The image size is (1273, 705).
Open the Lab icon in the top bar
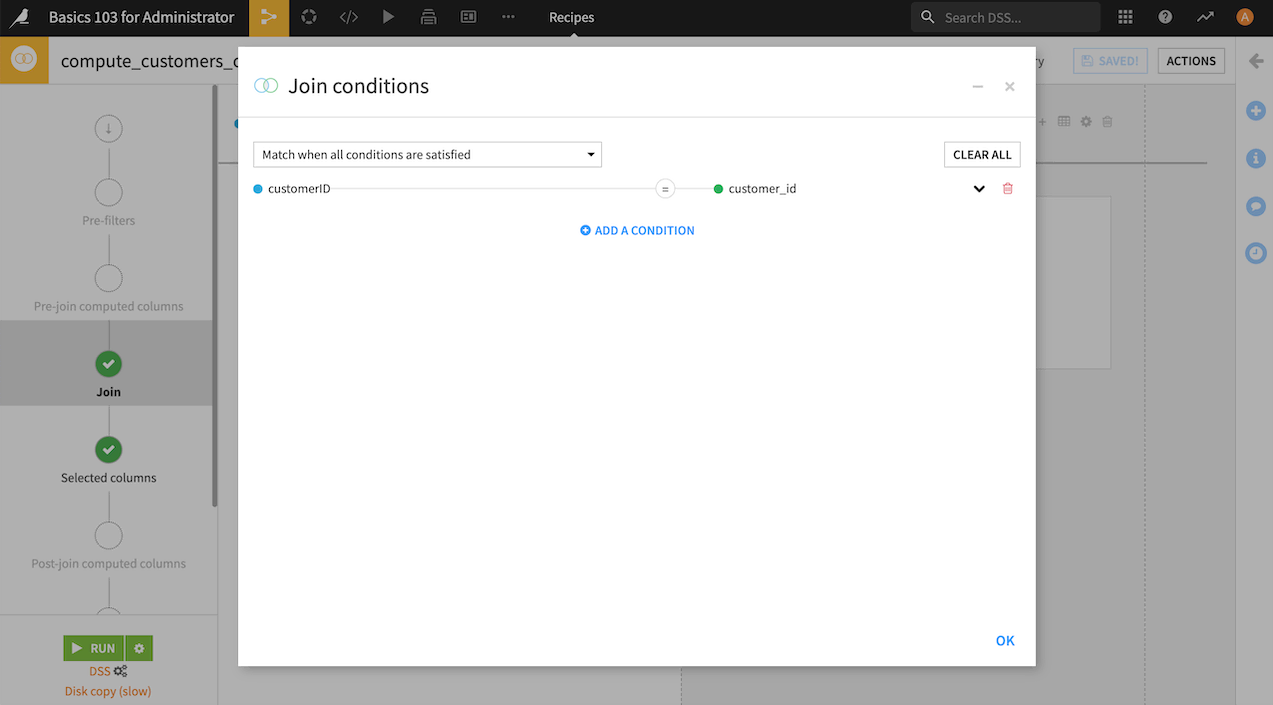coord(308,17)
